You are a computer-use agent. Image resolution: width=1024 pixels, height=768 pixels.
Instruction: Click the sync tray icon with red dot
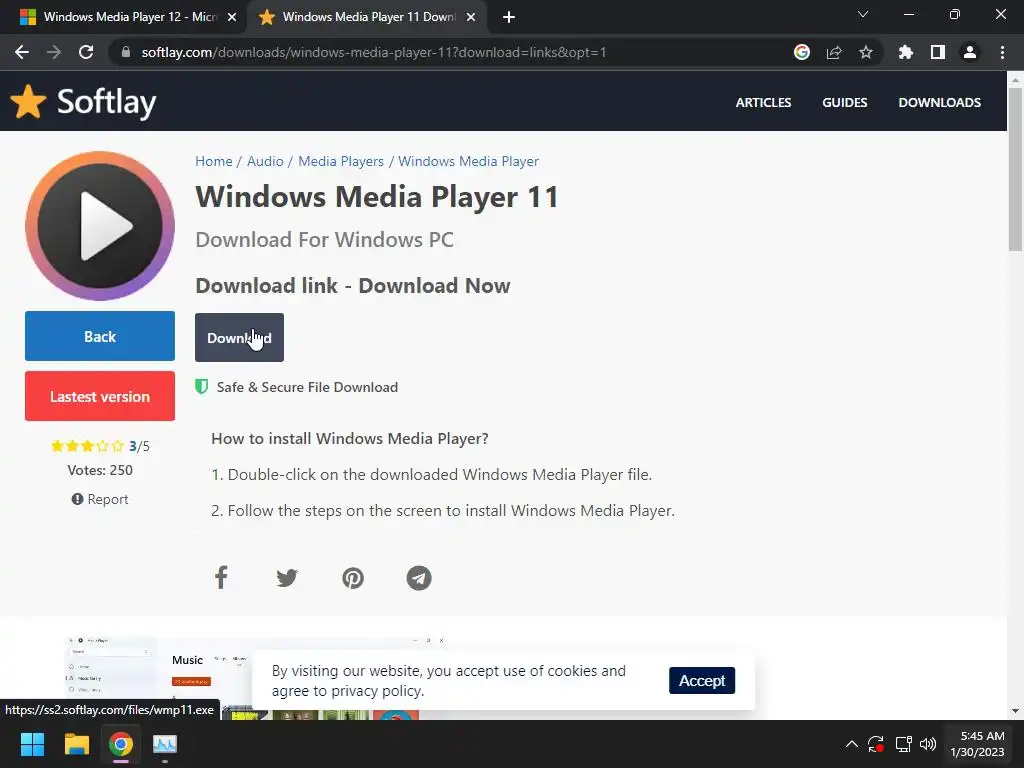click(875, 744)
